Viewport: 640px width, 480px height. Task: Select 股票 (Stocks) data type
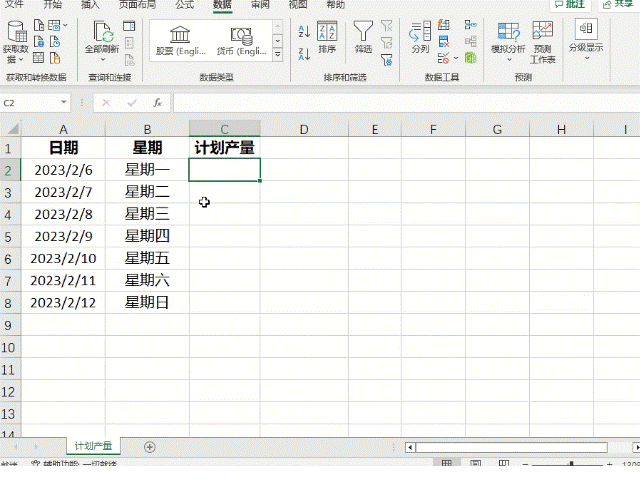point(180,41)
